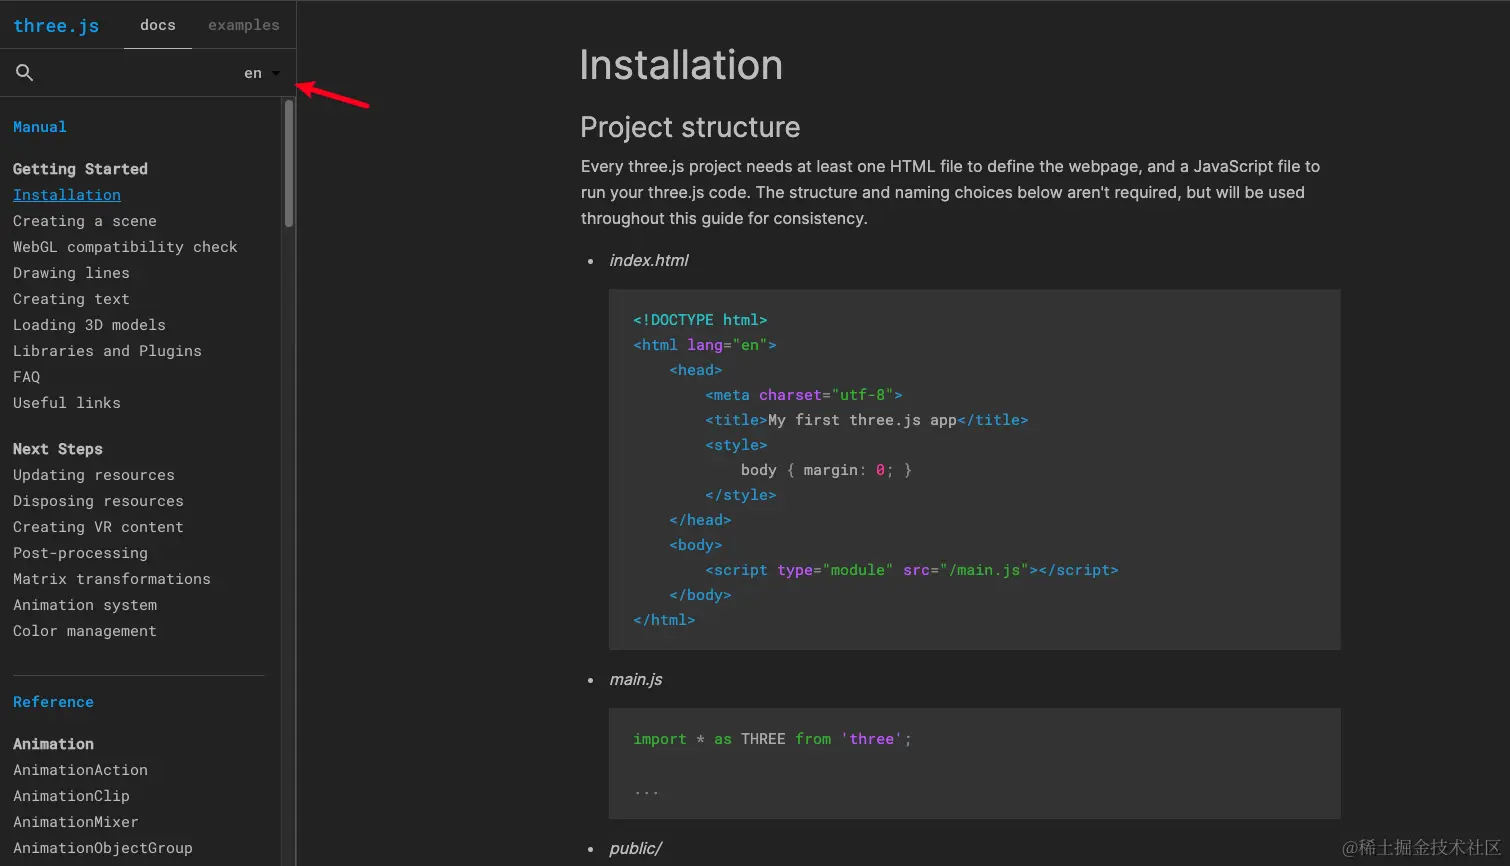Viewport: 1510px width, 866px height.
Task: Open 'Creating a scene' page
Action: pyautogui.click(x=85, y=221)
